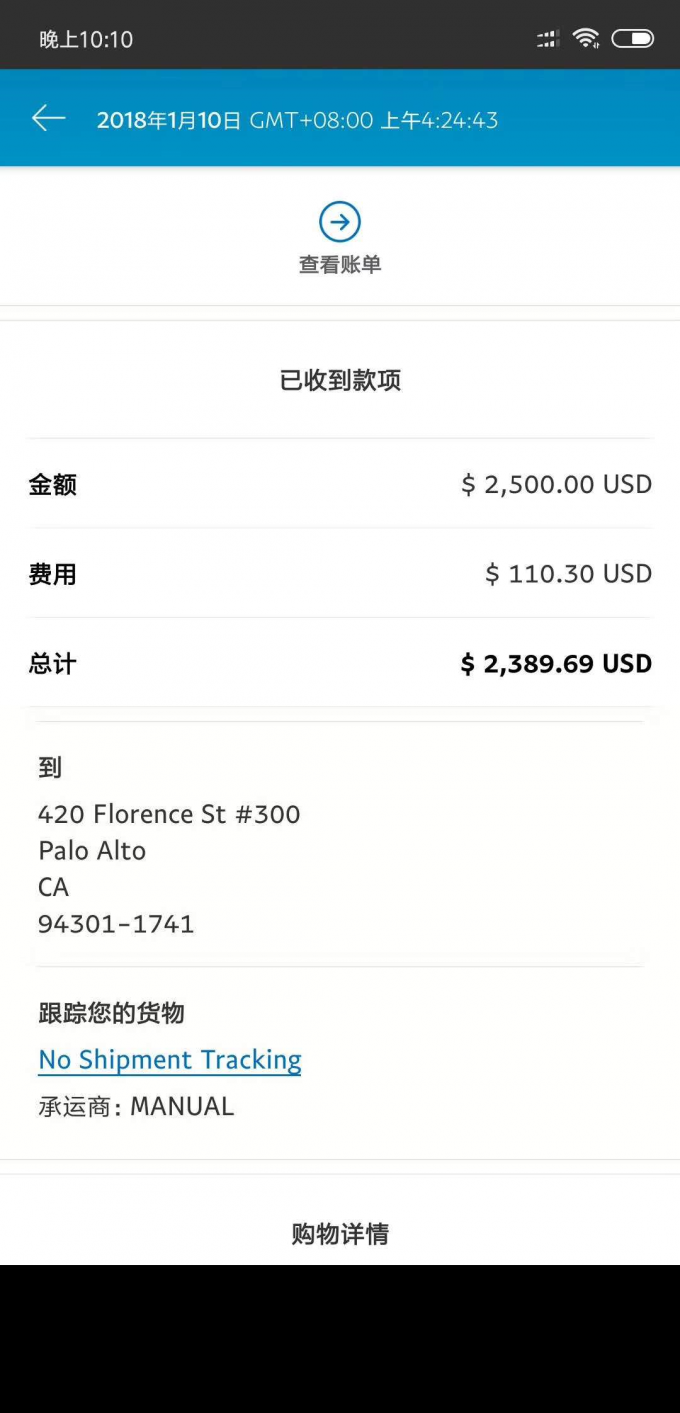Tap the circled arrow view-invoice icon

point(340,222)
